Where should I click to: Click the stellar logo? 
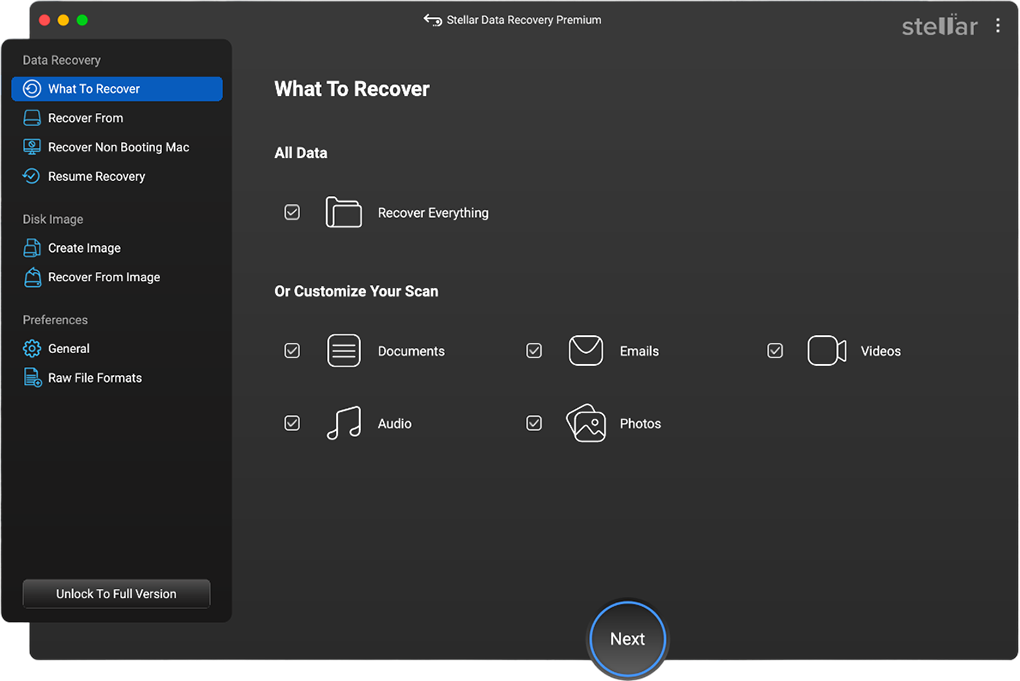(x=939, y=25)
